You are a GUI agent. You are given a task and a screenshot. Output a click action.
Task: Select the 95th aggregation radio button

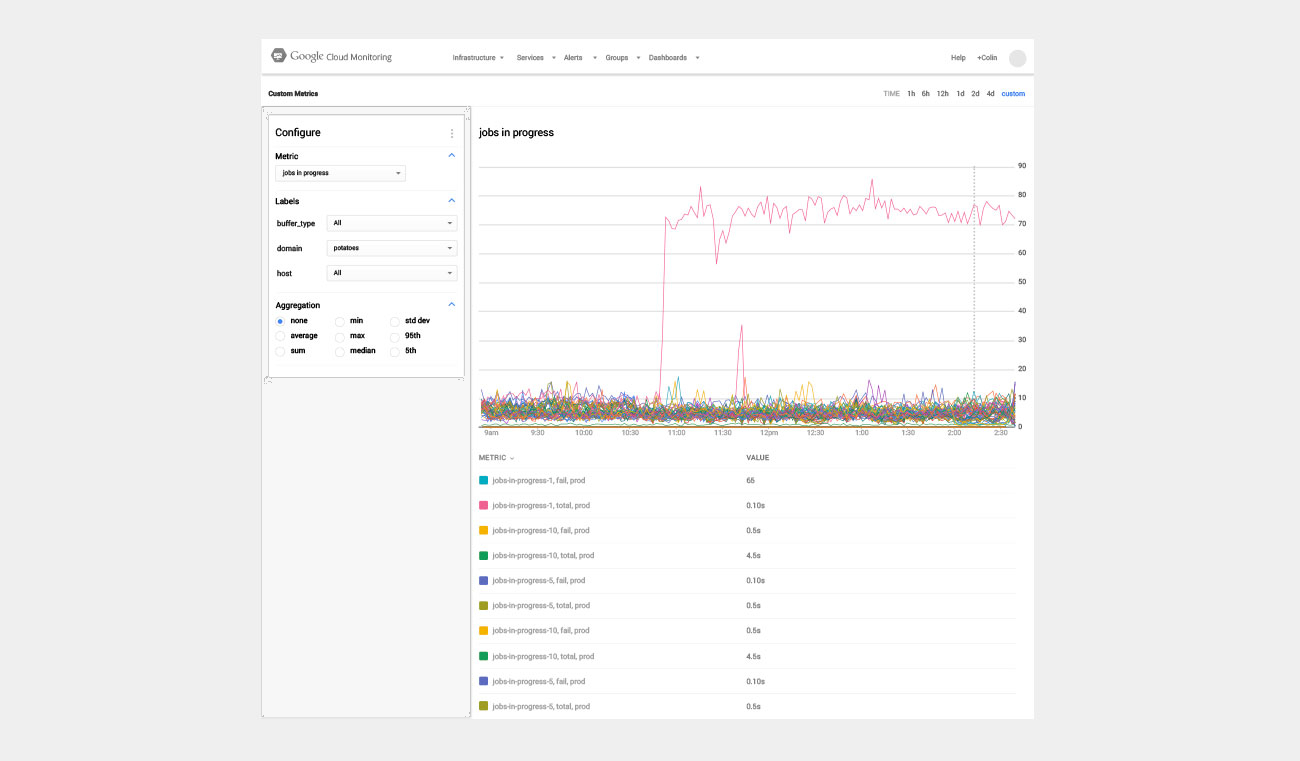click(395, 336)
